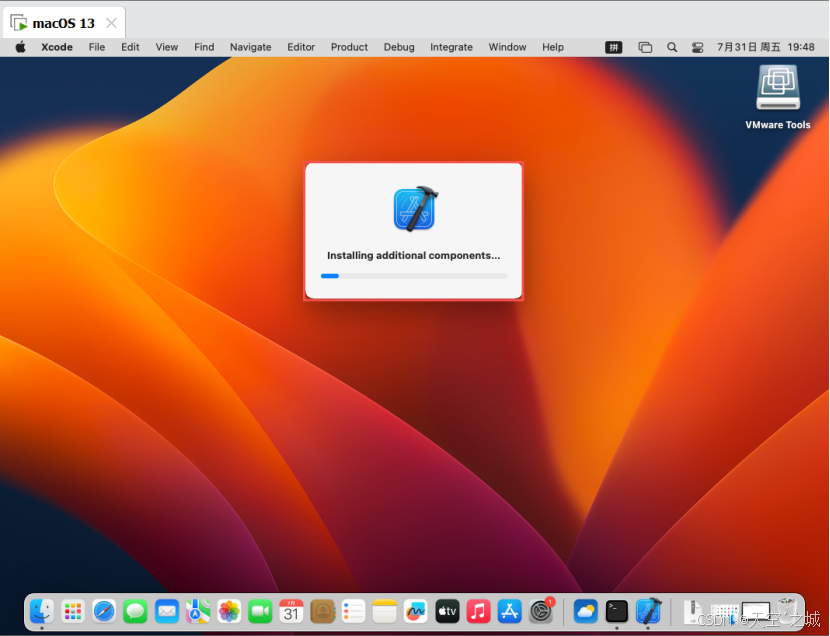The width and height of the screenshot is (830, 636).
Task: Click the Spotlight search icon
Action: [672, 47]
